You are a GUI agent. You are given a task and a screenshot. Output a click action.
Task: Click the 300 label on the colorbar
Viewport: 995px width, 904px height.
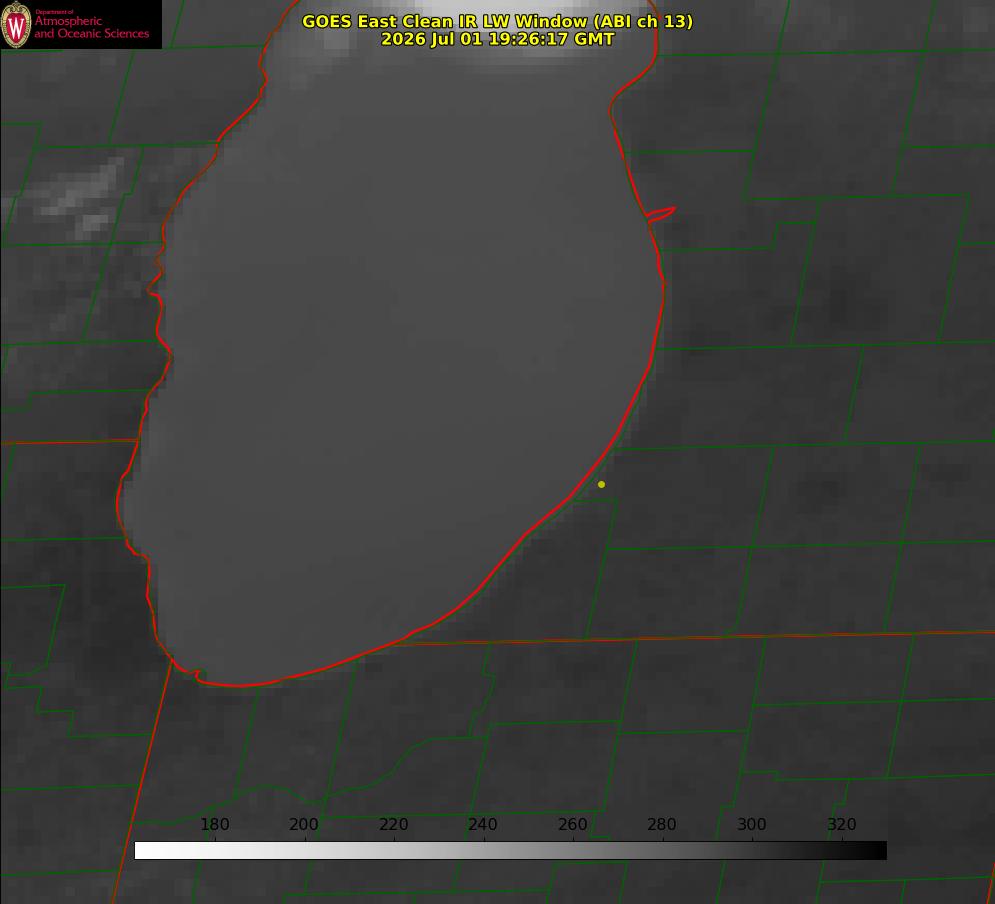point(751,824)
